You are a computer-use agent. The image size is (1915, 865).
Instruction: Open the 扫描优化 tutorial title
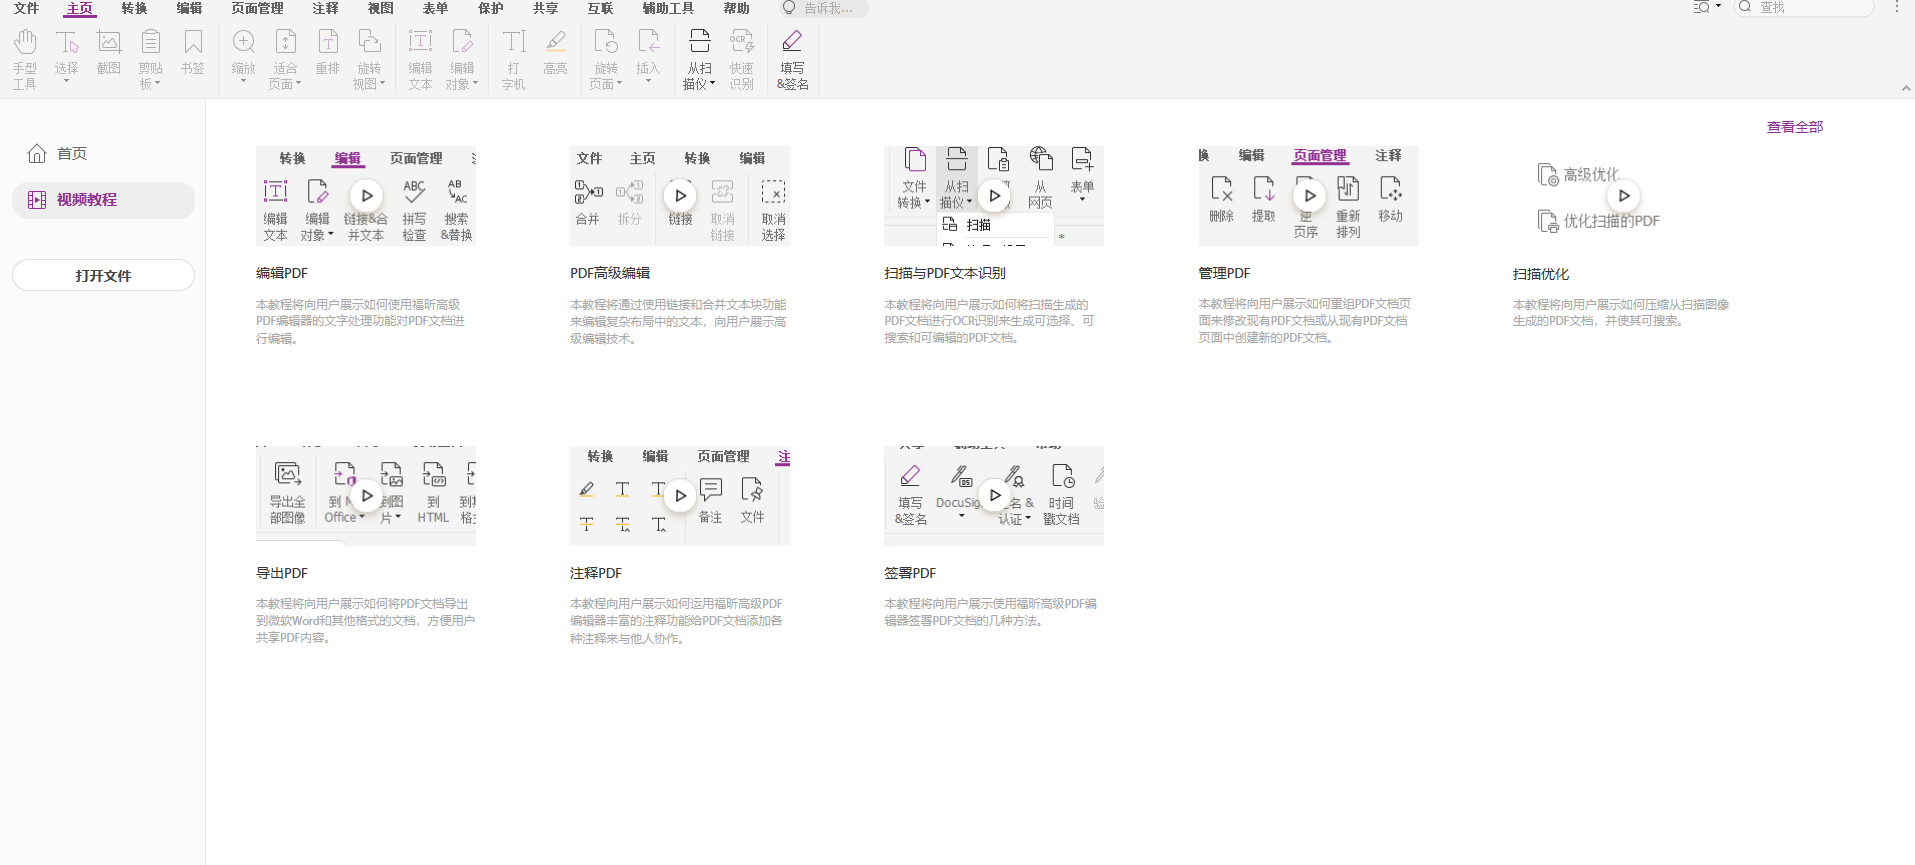coord(1541,274)
